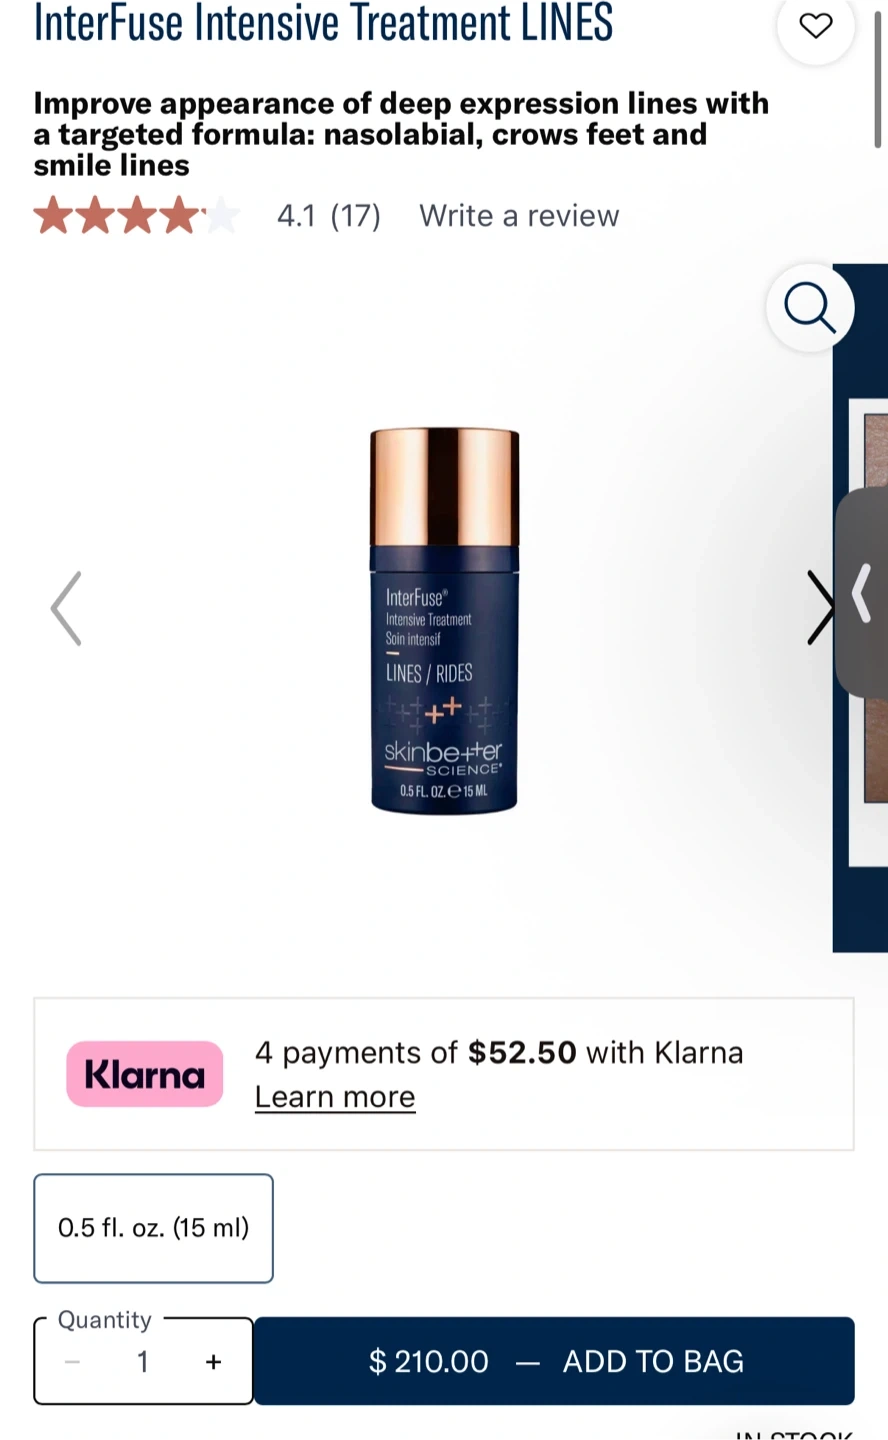
Task: Click the 4.1 rating number
Action: pyautogui.click(x=296, y=216)
